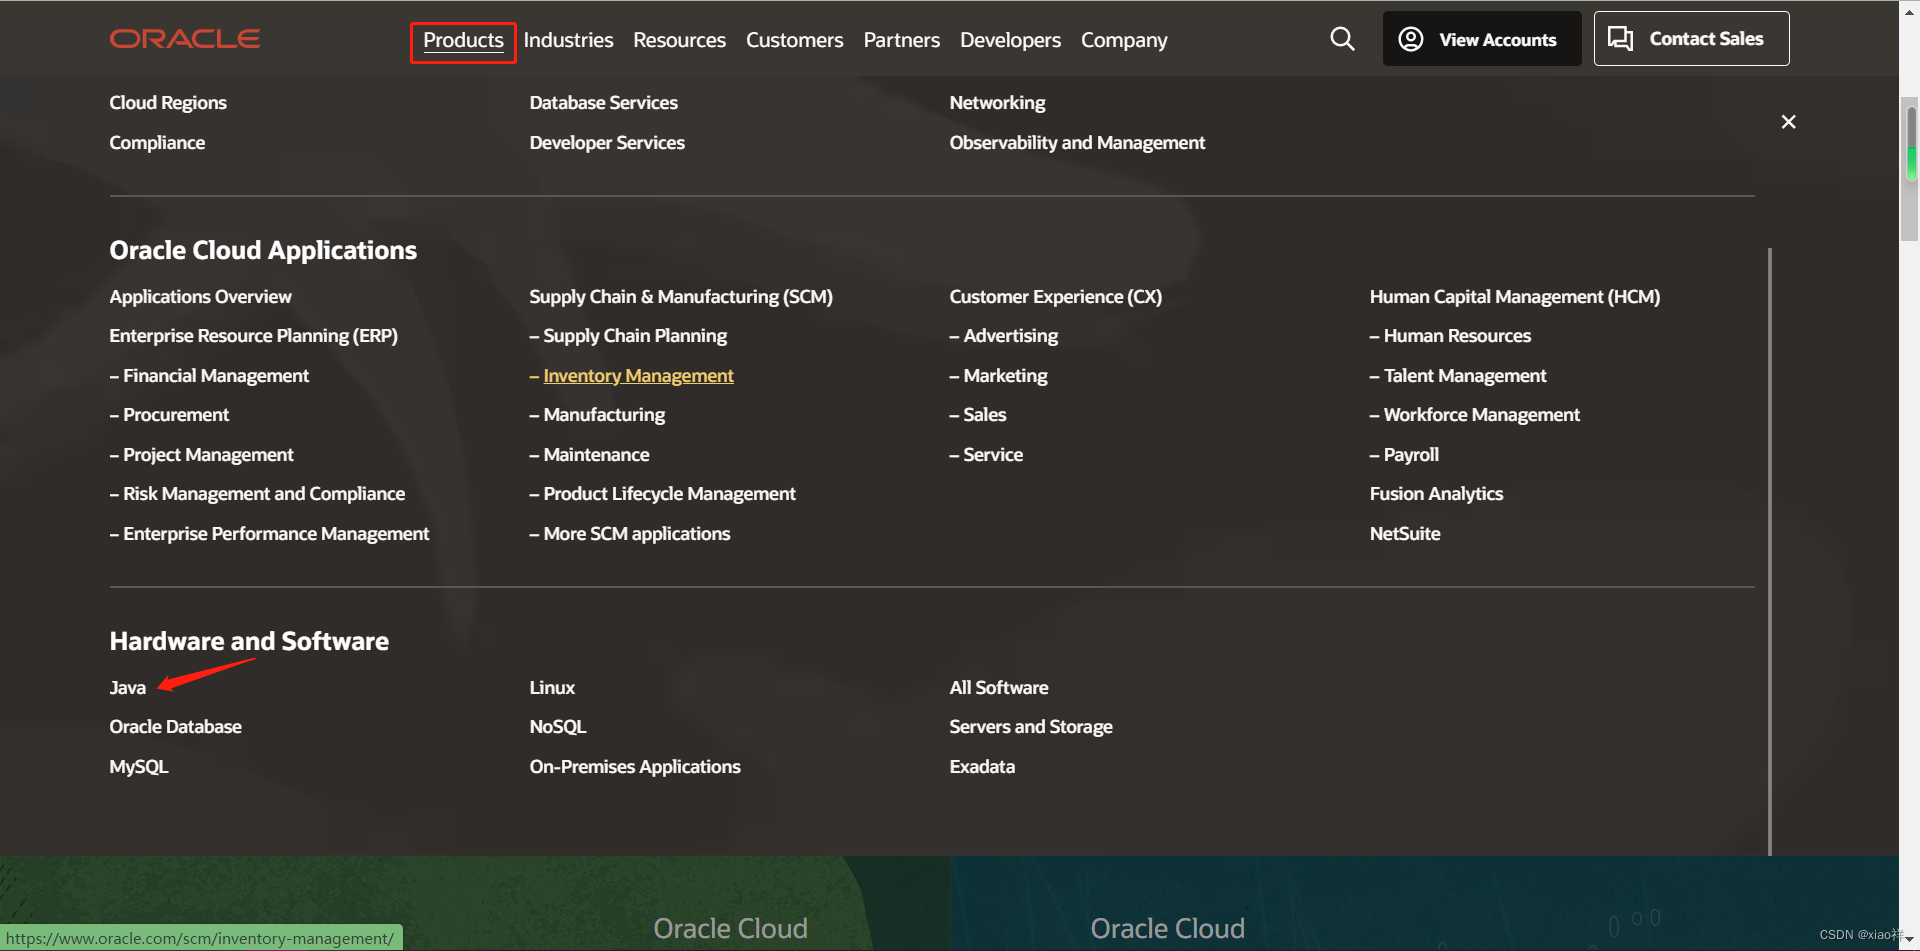Open the Industries menu
This screenshot has width=1920, height=951.
(568, 41)
